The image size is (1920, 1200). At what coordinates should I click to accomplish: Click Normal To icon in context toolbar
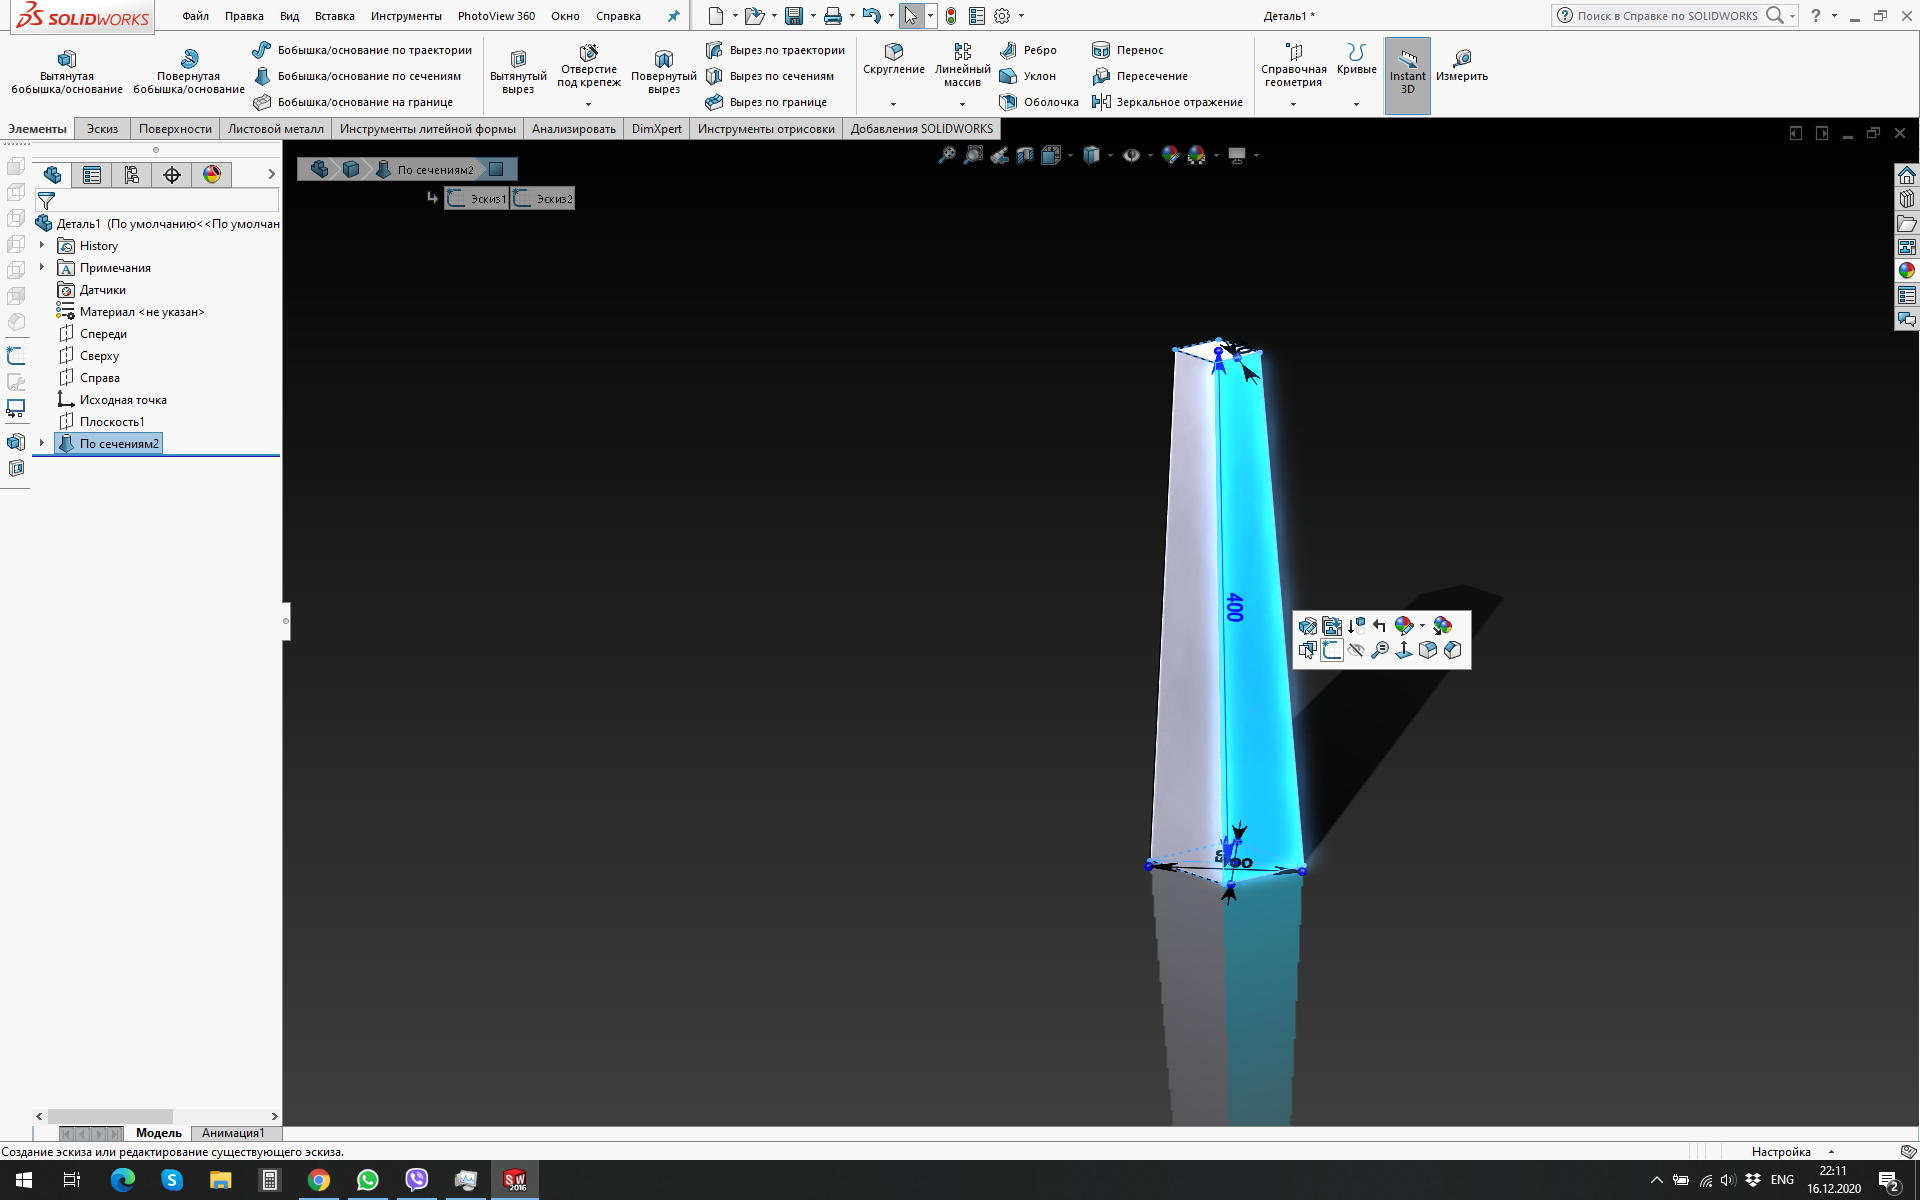(1404, 650)
